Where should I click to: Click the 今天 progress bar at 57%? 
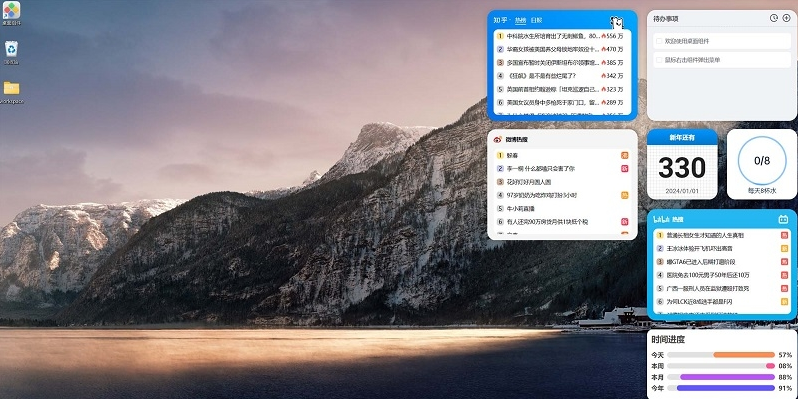tap(721, 355)
